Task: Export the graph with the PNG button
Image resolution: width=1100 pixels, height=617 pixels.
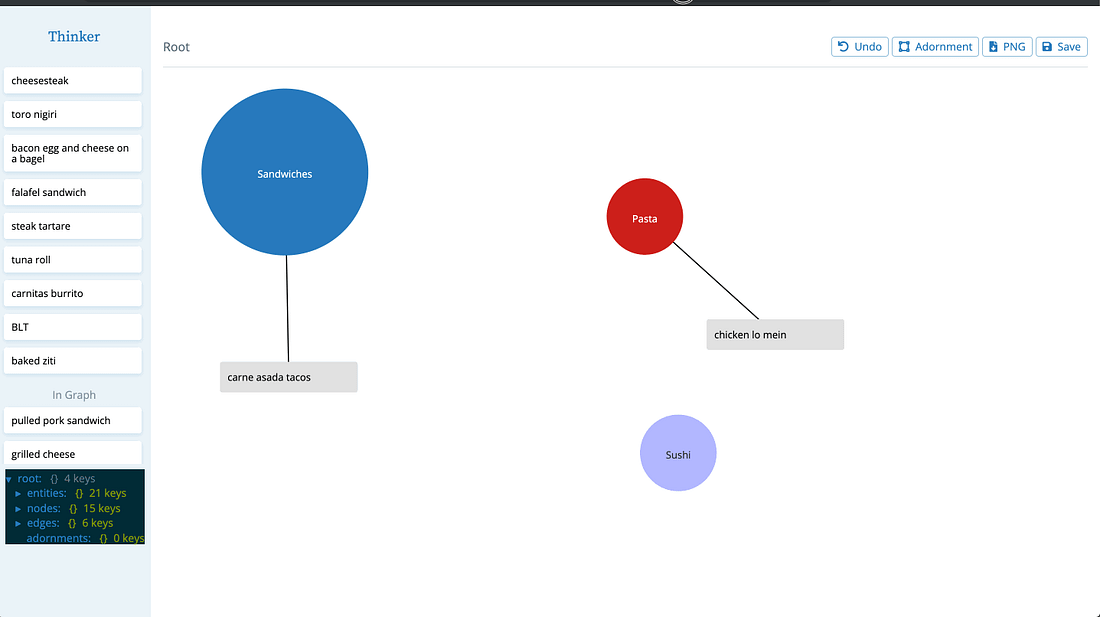Action: click(1007, 47)
